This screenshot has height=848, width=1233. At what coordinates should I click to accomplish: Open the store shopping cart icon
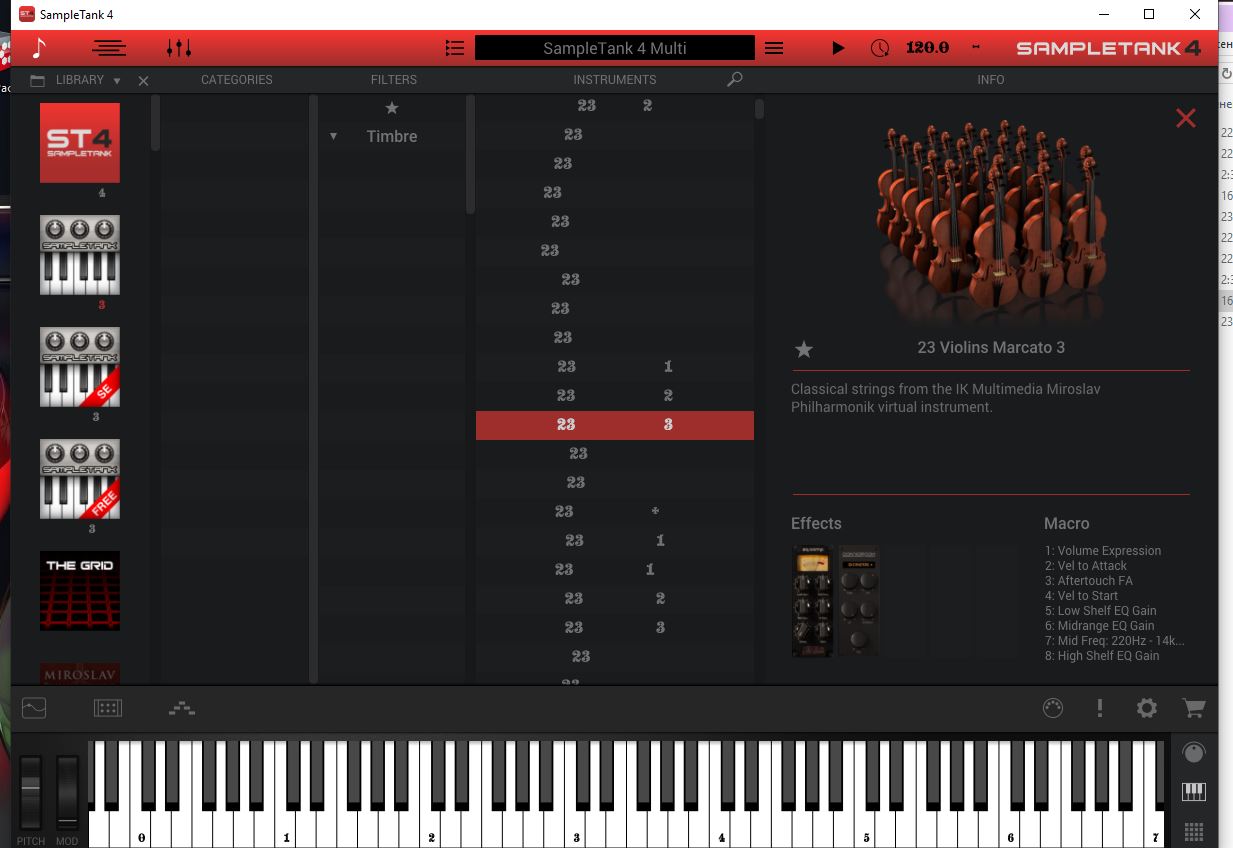coord(1194,708)
